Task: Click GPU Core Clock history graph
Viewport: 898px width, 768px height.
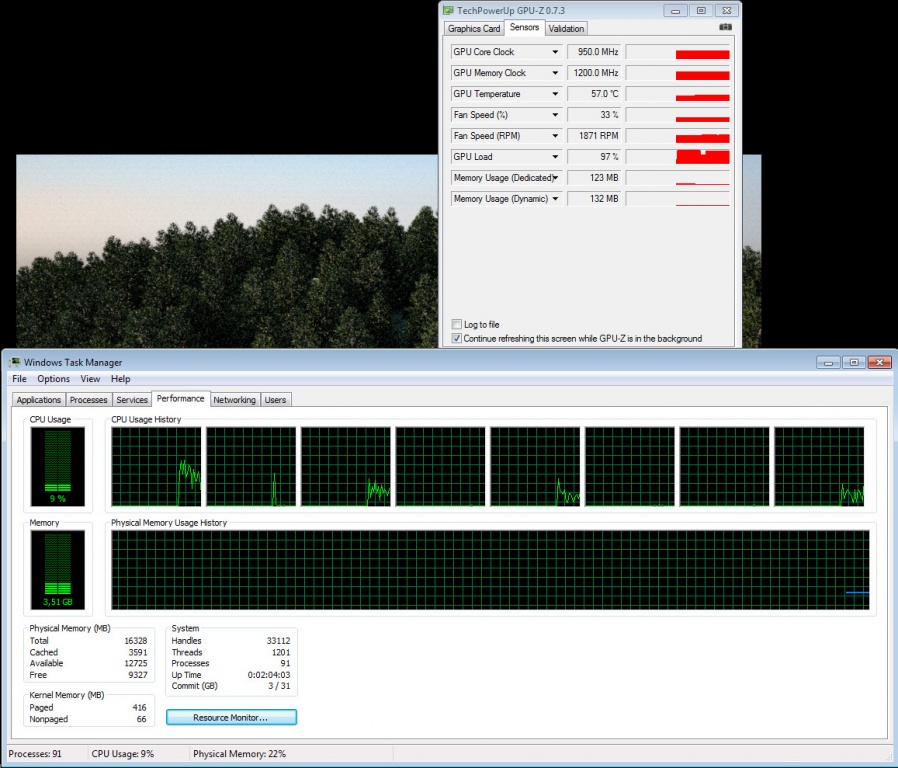Action: click(x=678, y=52)
